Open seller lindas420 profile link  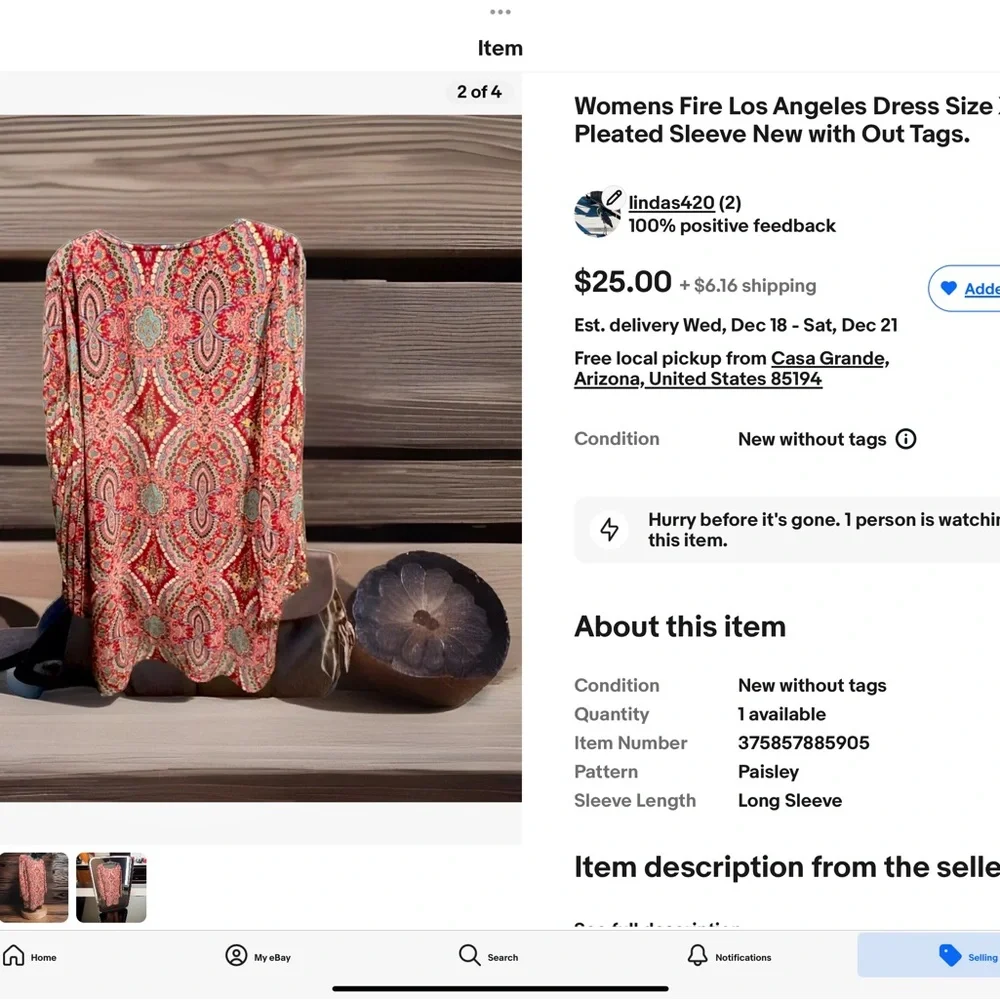pyautogui.click(x=671, y=203)
